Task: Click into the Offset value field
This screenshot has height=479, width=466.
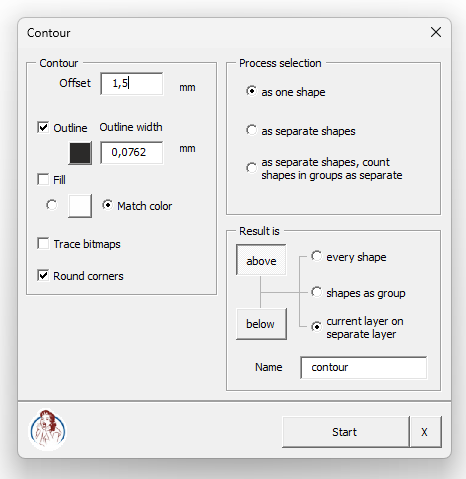Action: click(x=132, y=83)
